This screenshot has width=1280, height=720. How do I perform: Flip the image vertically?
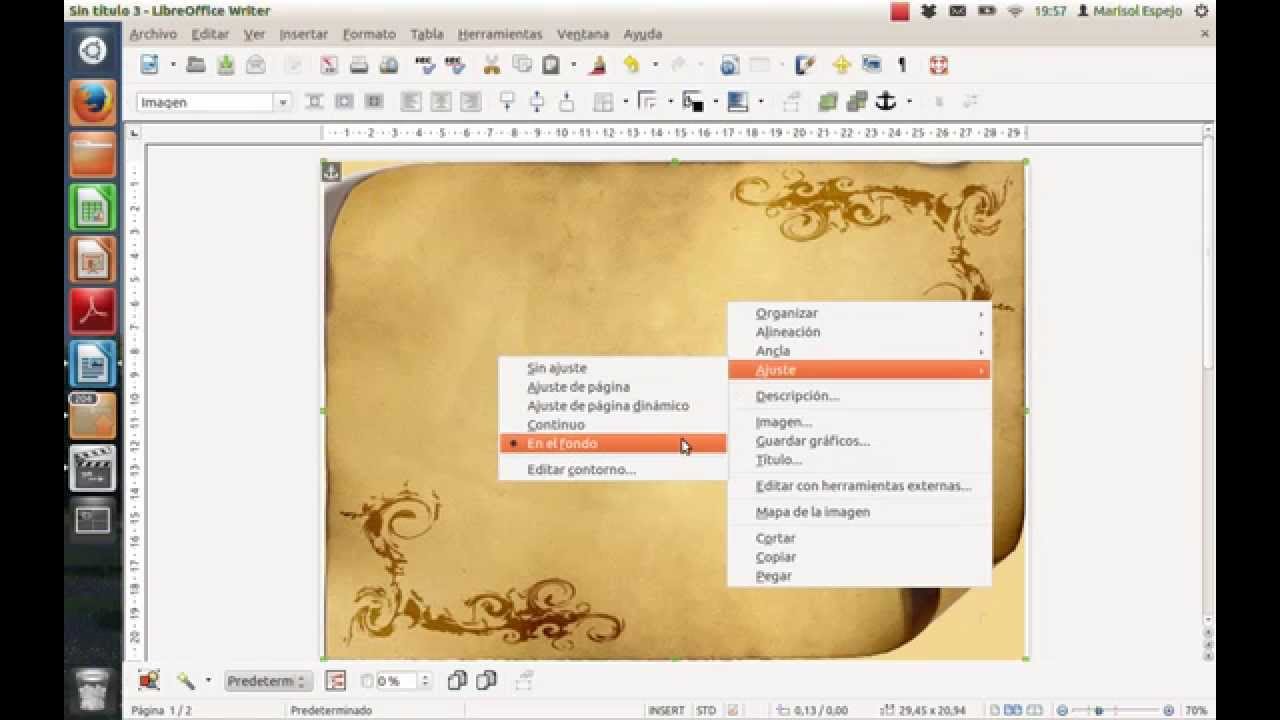coord(487,681)
